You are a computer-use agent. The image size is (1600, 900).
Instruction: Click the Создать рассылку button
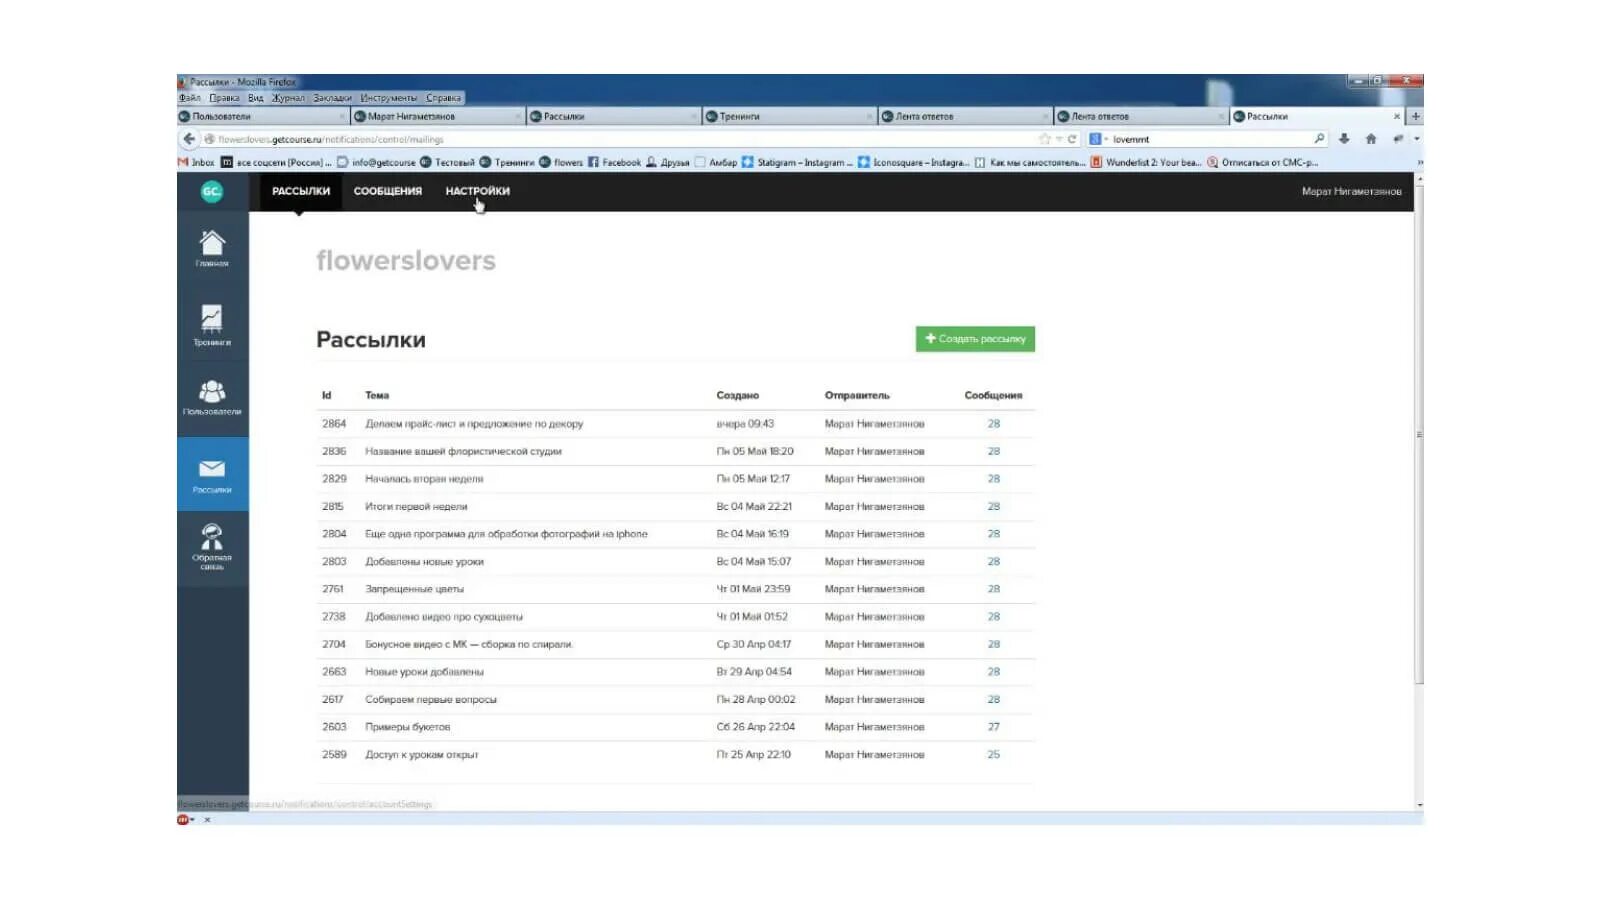[975, 339]
